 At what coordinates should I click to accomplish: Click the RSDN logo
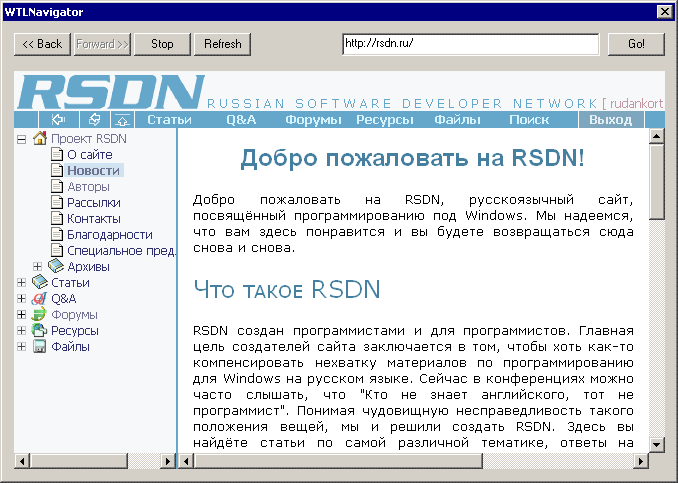110,92
